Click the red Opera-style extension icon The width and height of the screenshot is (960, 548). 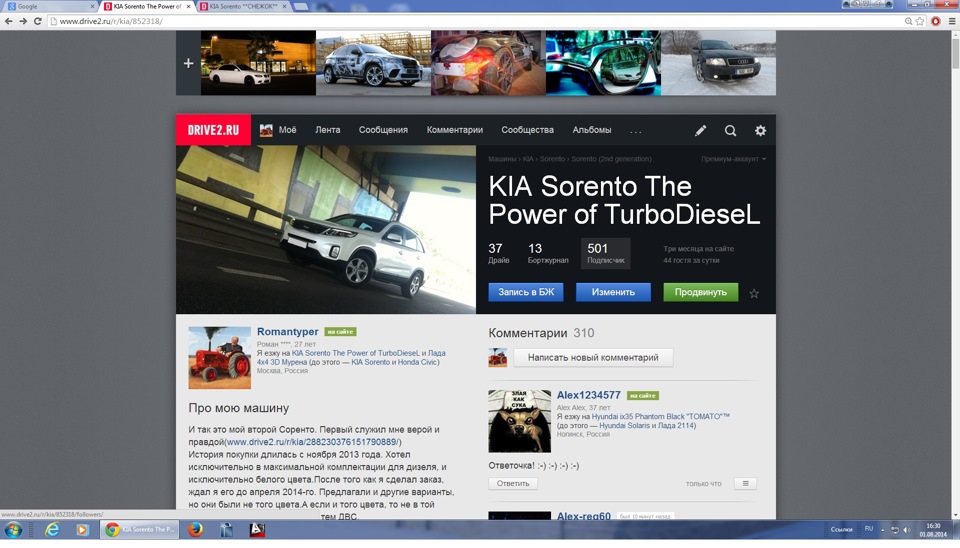click(x=936, y=21)
